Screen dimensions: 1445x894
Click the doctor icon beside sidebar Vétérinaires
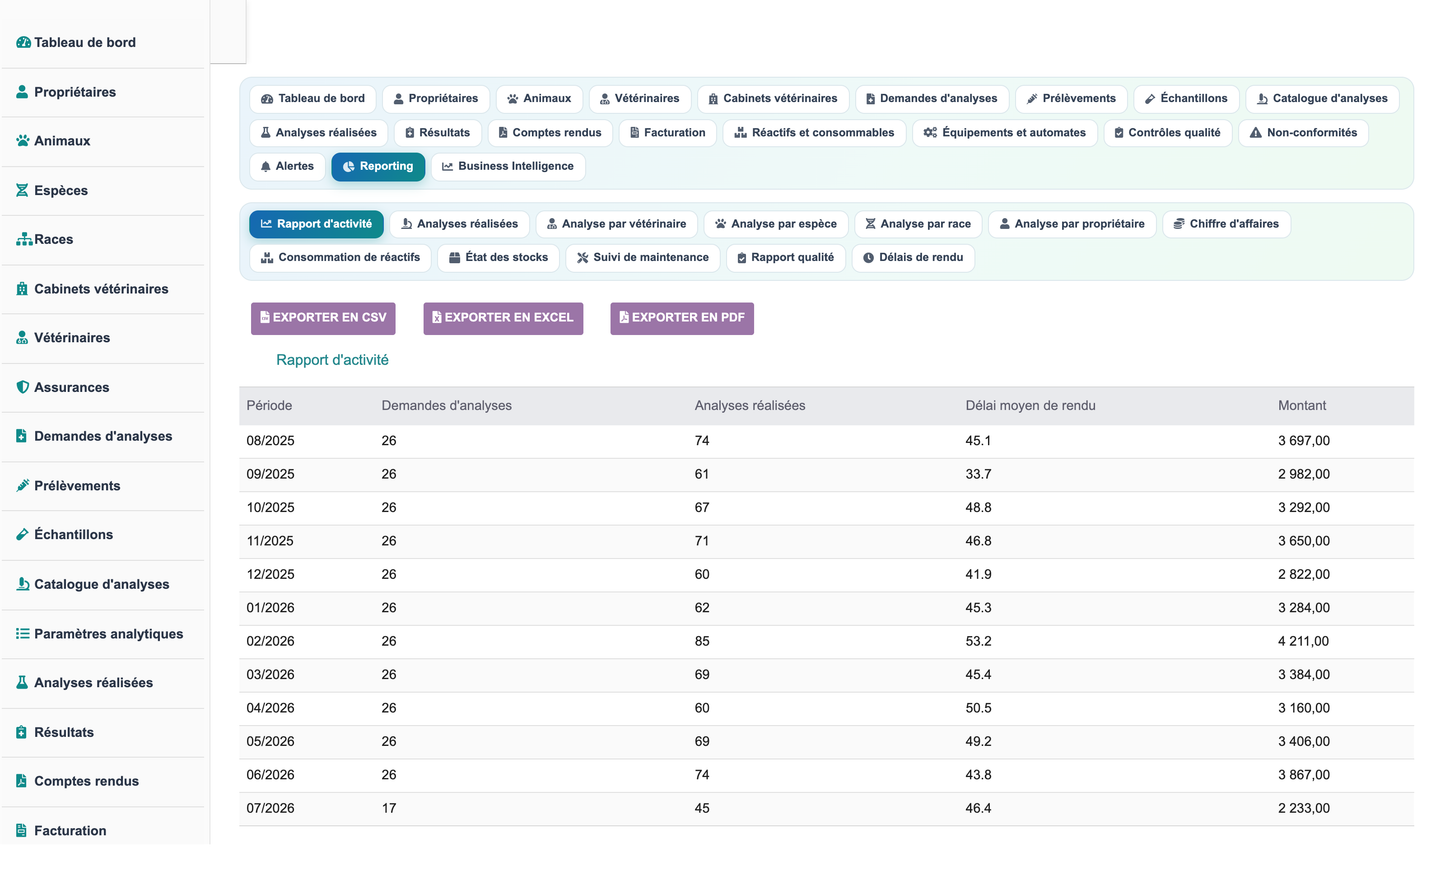(x=22, y=338)
